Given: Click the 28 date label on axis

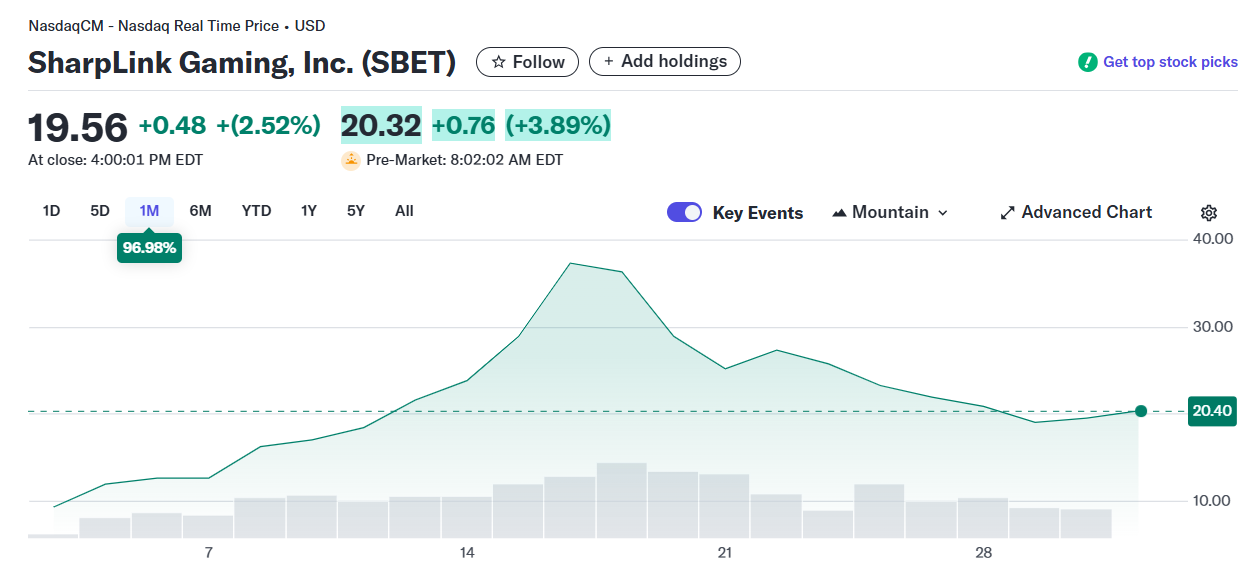Looking at the screenshot, I should pyautogui.click(x=984, y=553).
